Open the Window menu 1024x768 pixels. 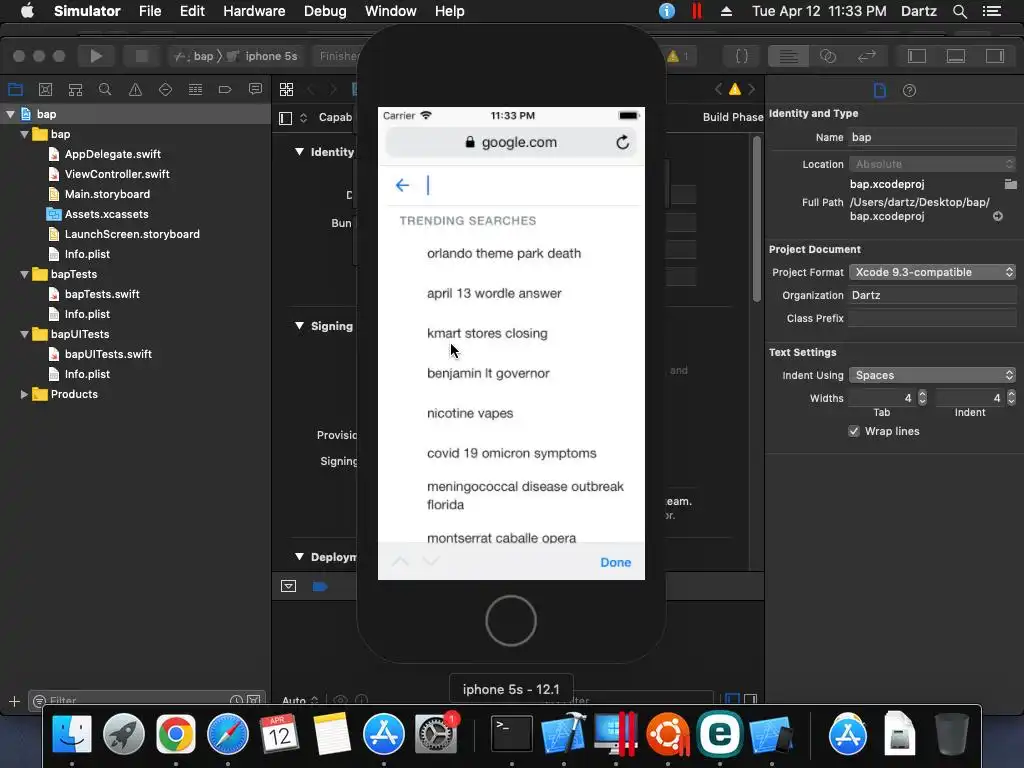(x=391, y=11)
